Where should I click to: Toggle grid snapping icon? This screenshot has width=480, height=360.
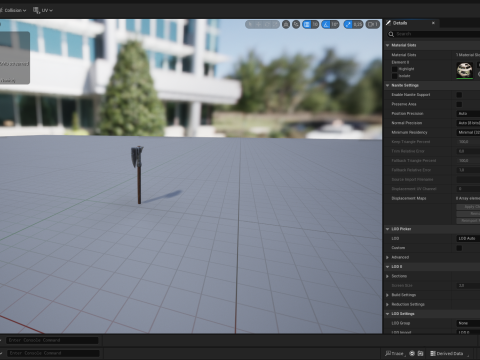(x=307, y=24)
